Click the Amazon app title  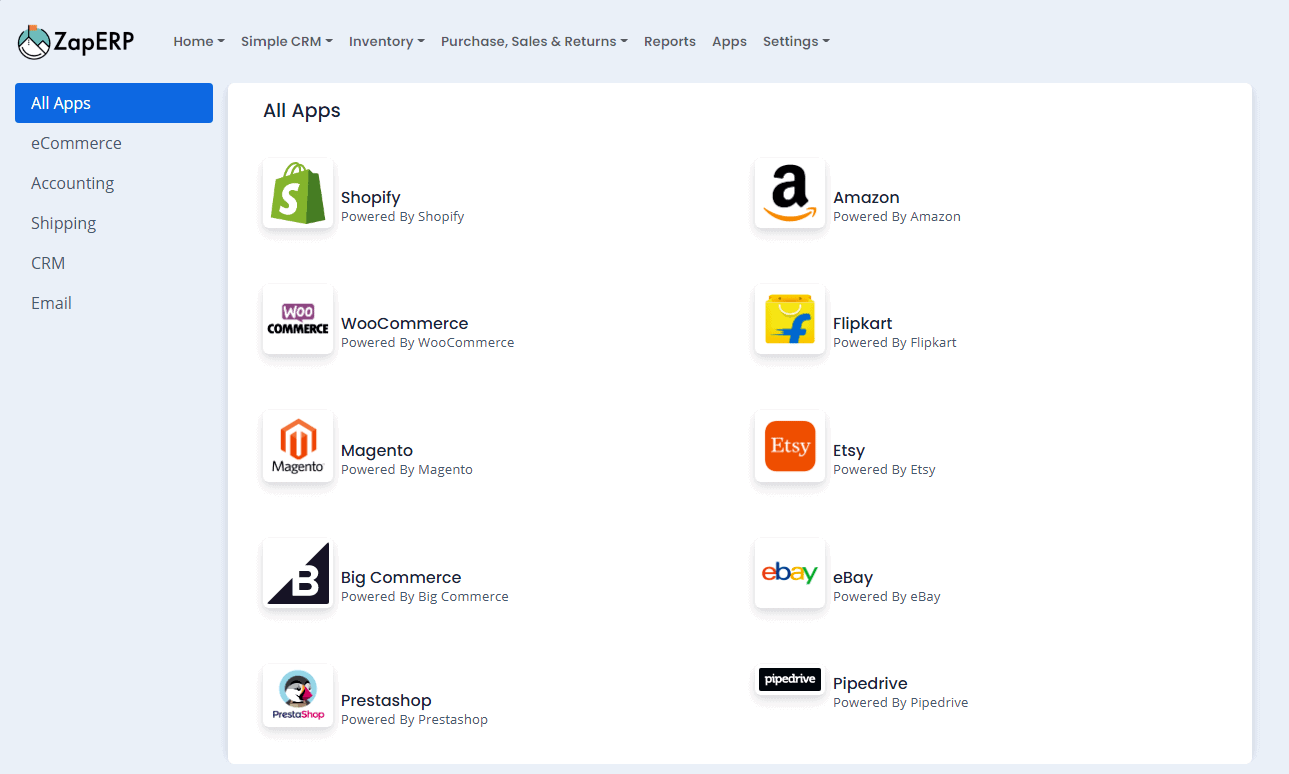tap(866, 197)
